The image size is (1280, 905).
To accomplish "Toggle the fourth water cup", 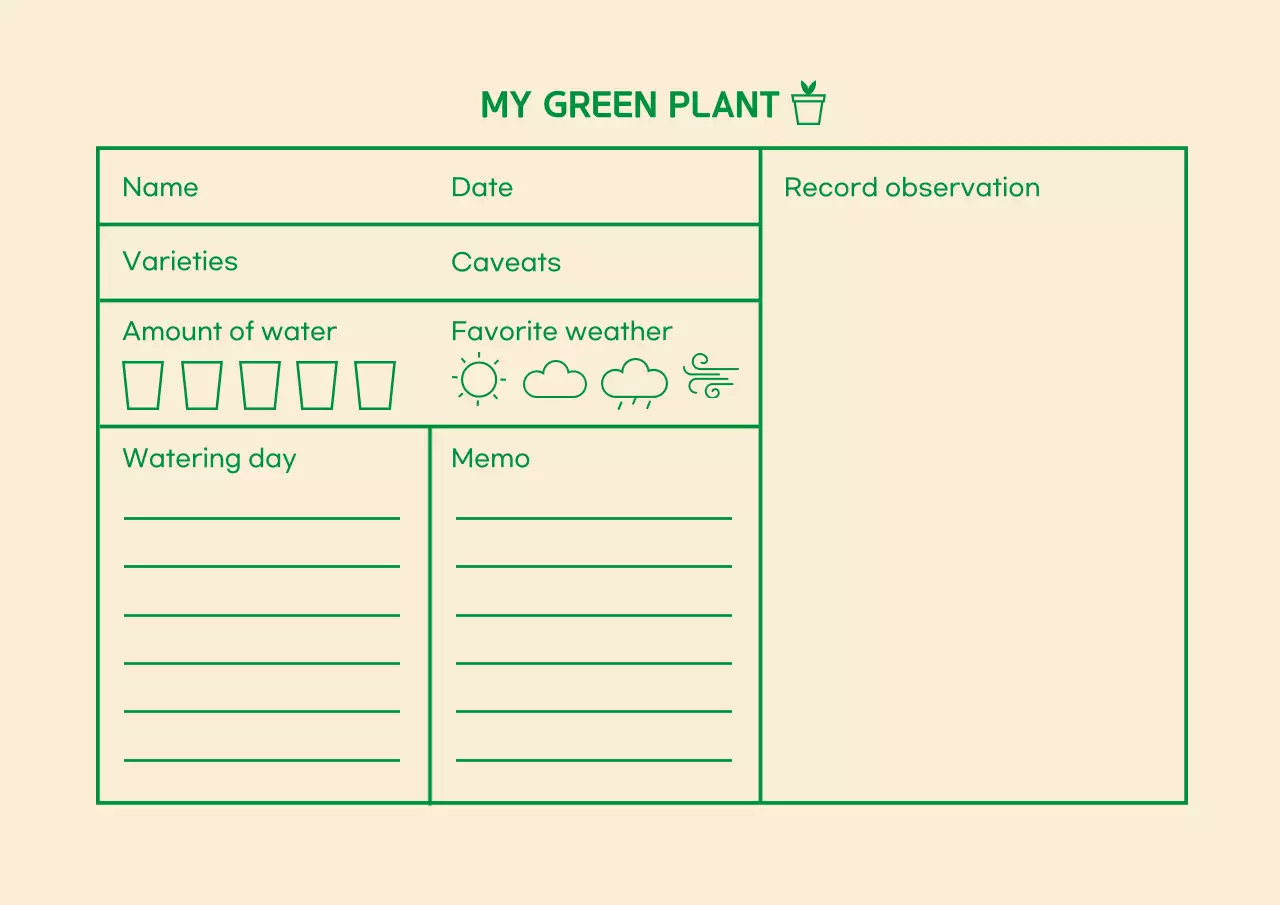I will (317, 384).
